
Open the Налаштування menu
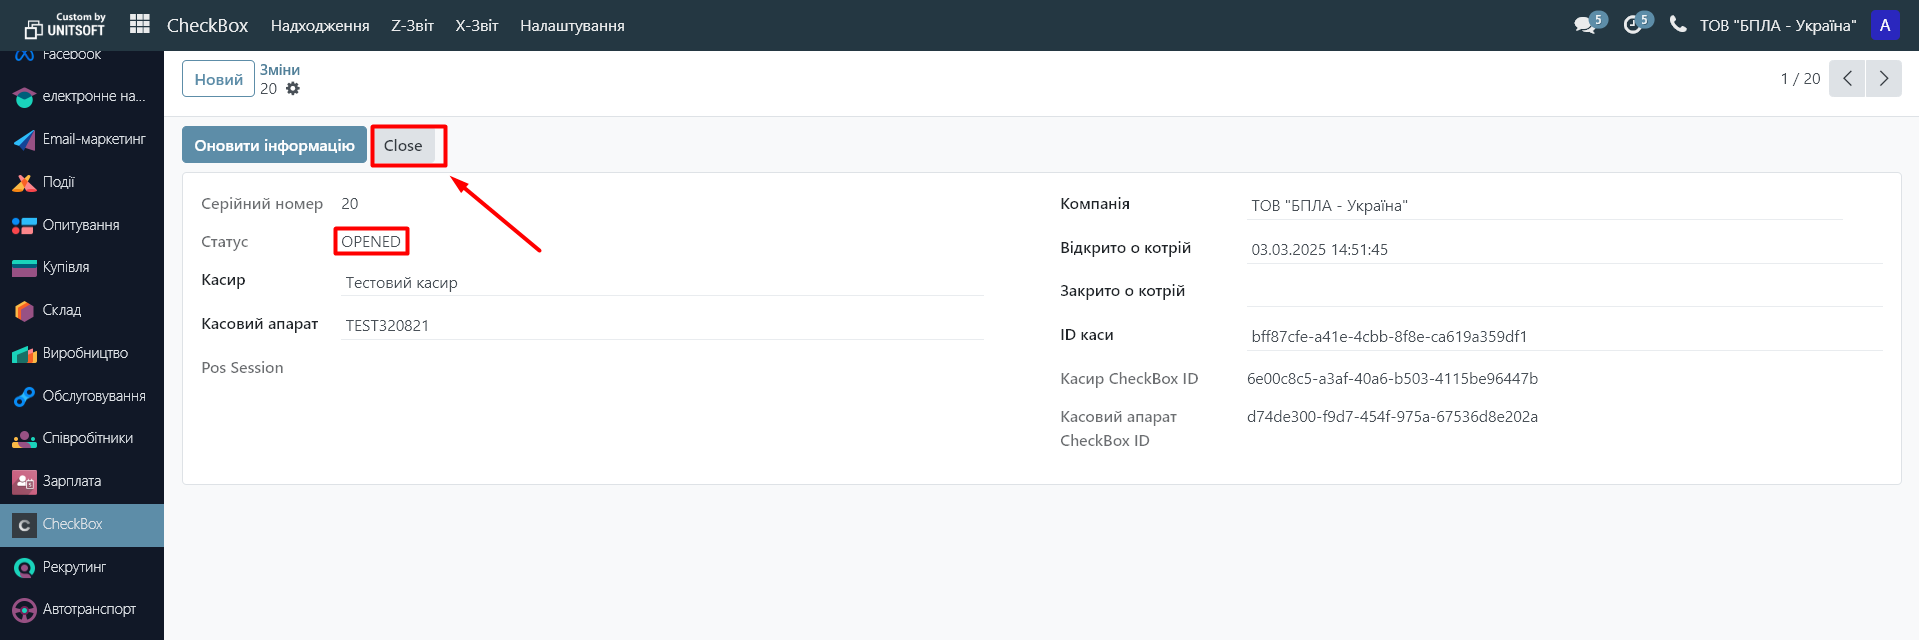click(x=572, y=25)
